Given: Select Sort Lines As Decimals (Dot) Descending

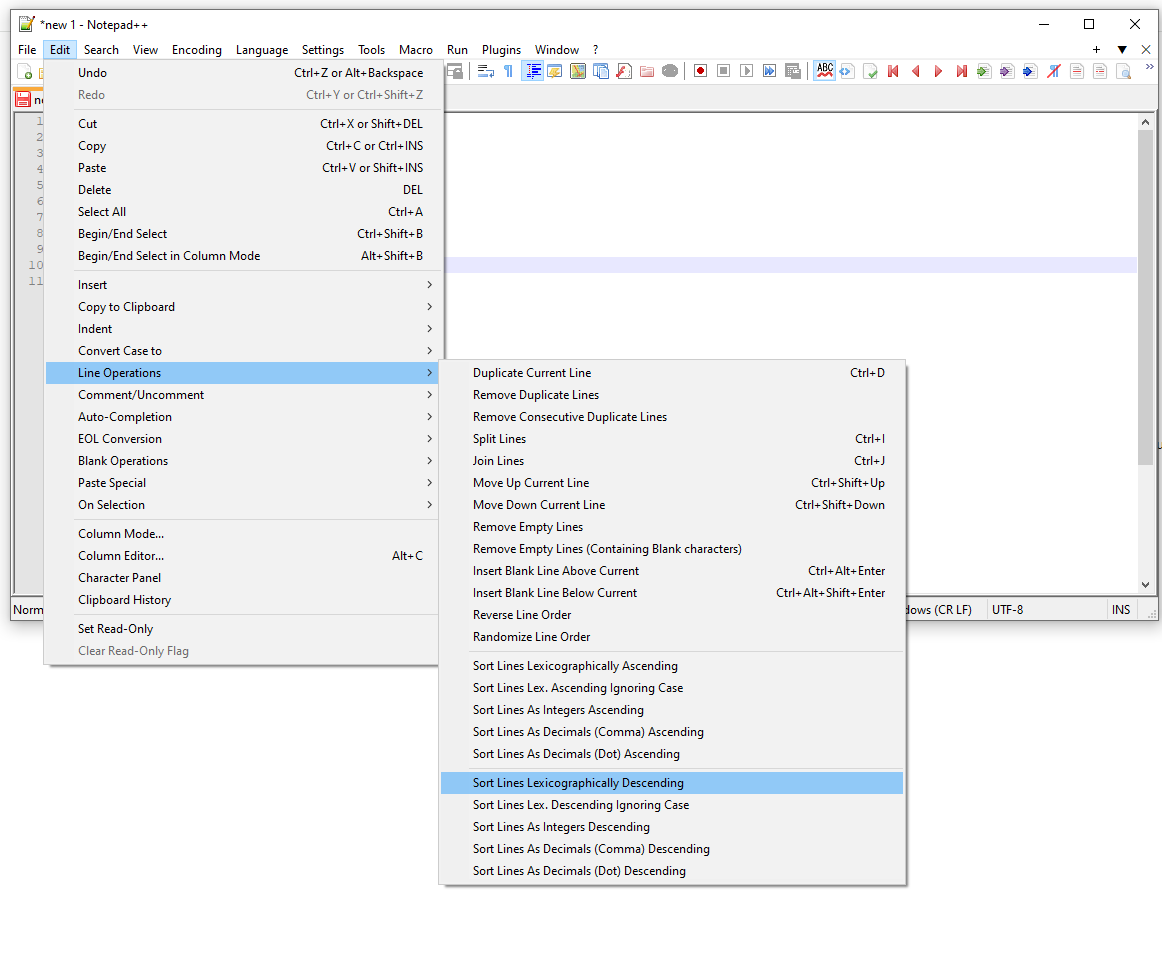Looking at the screenshot, I should 671,871.
